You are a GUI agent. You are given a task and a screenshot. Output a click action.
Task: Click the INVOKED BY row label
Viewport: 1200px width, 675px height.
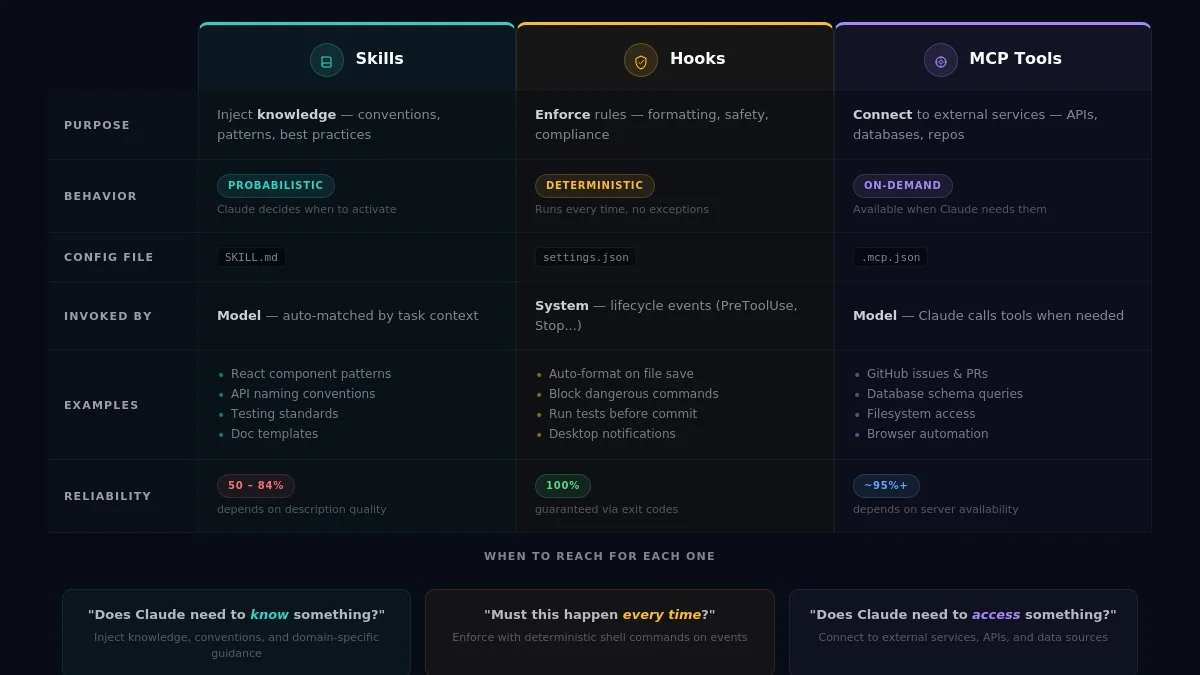coord(108,316)
